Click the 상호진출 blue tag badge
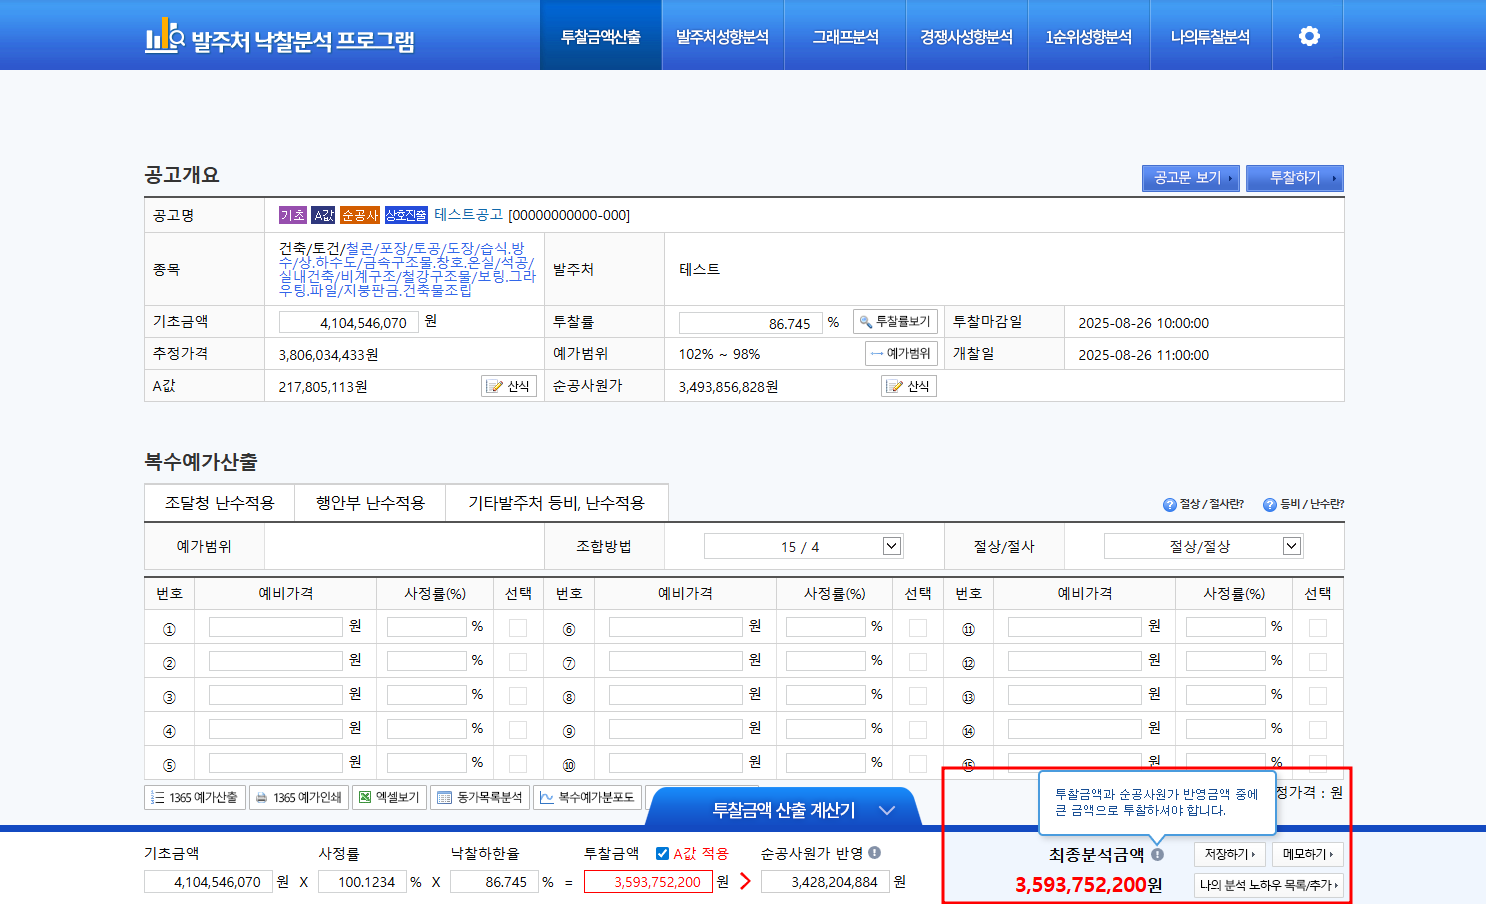 [406, 215]
